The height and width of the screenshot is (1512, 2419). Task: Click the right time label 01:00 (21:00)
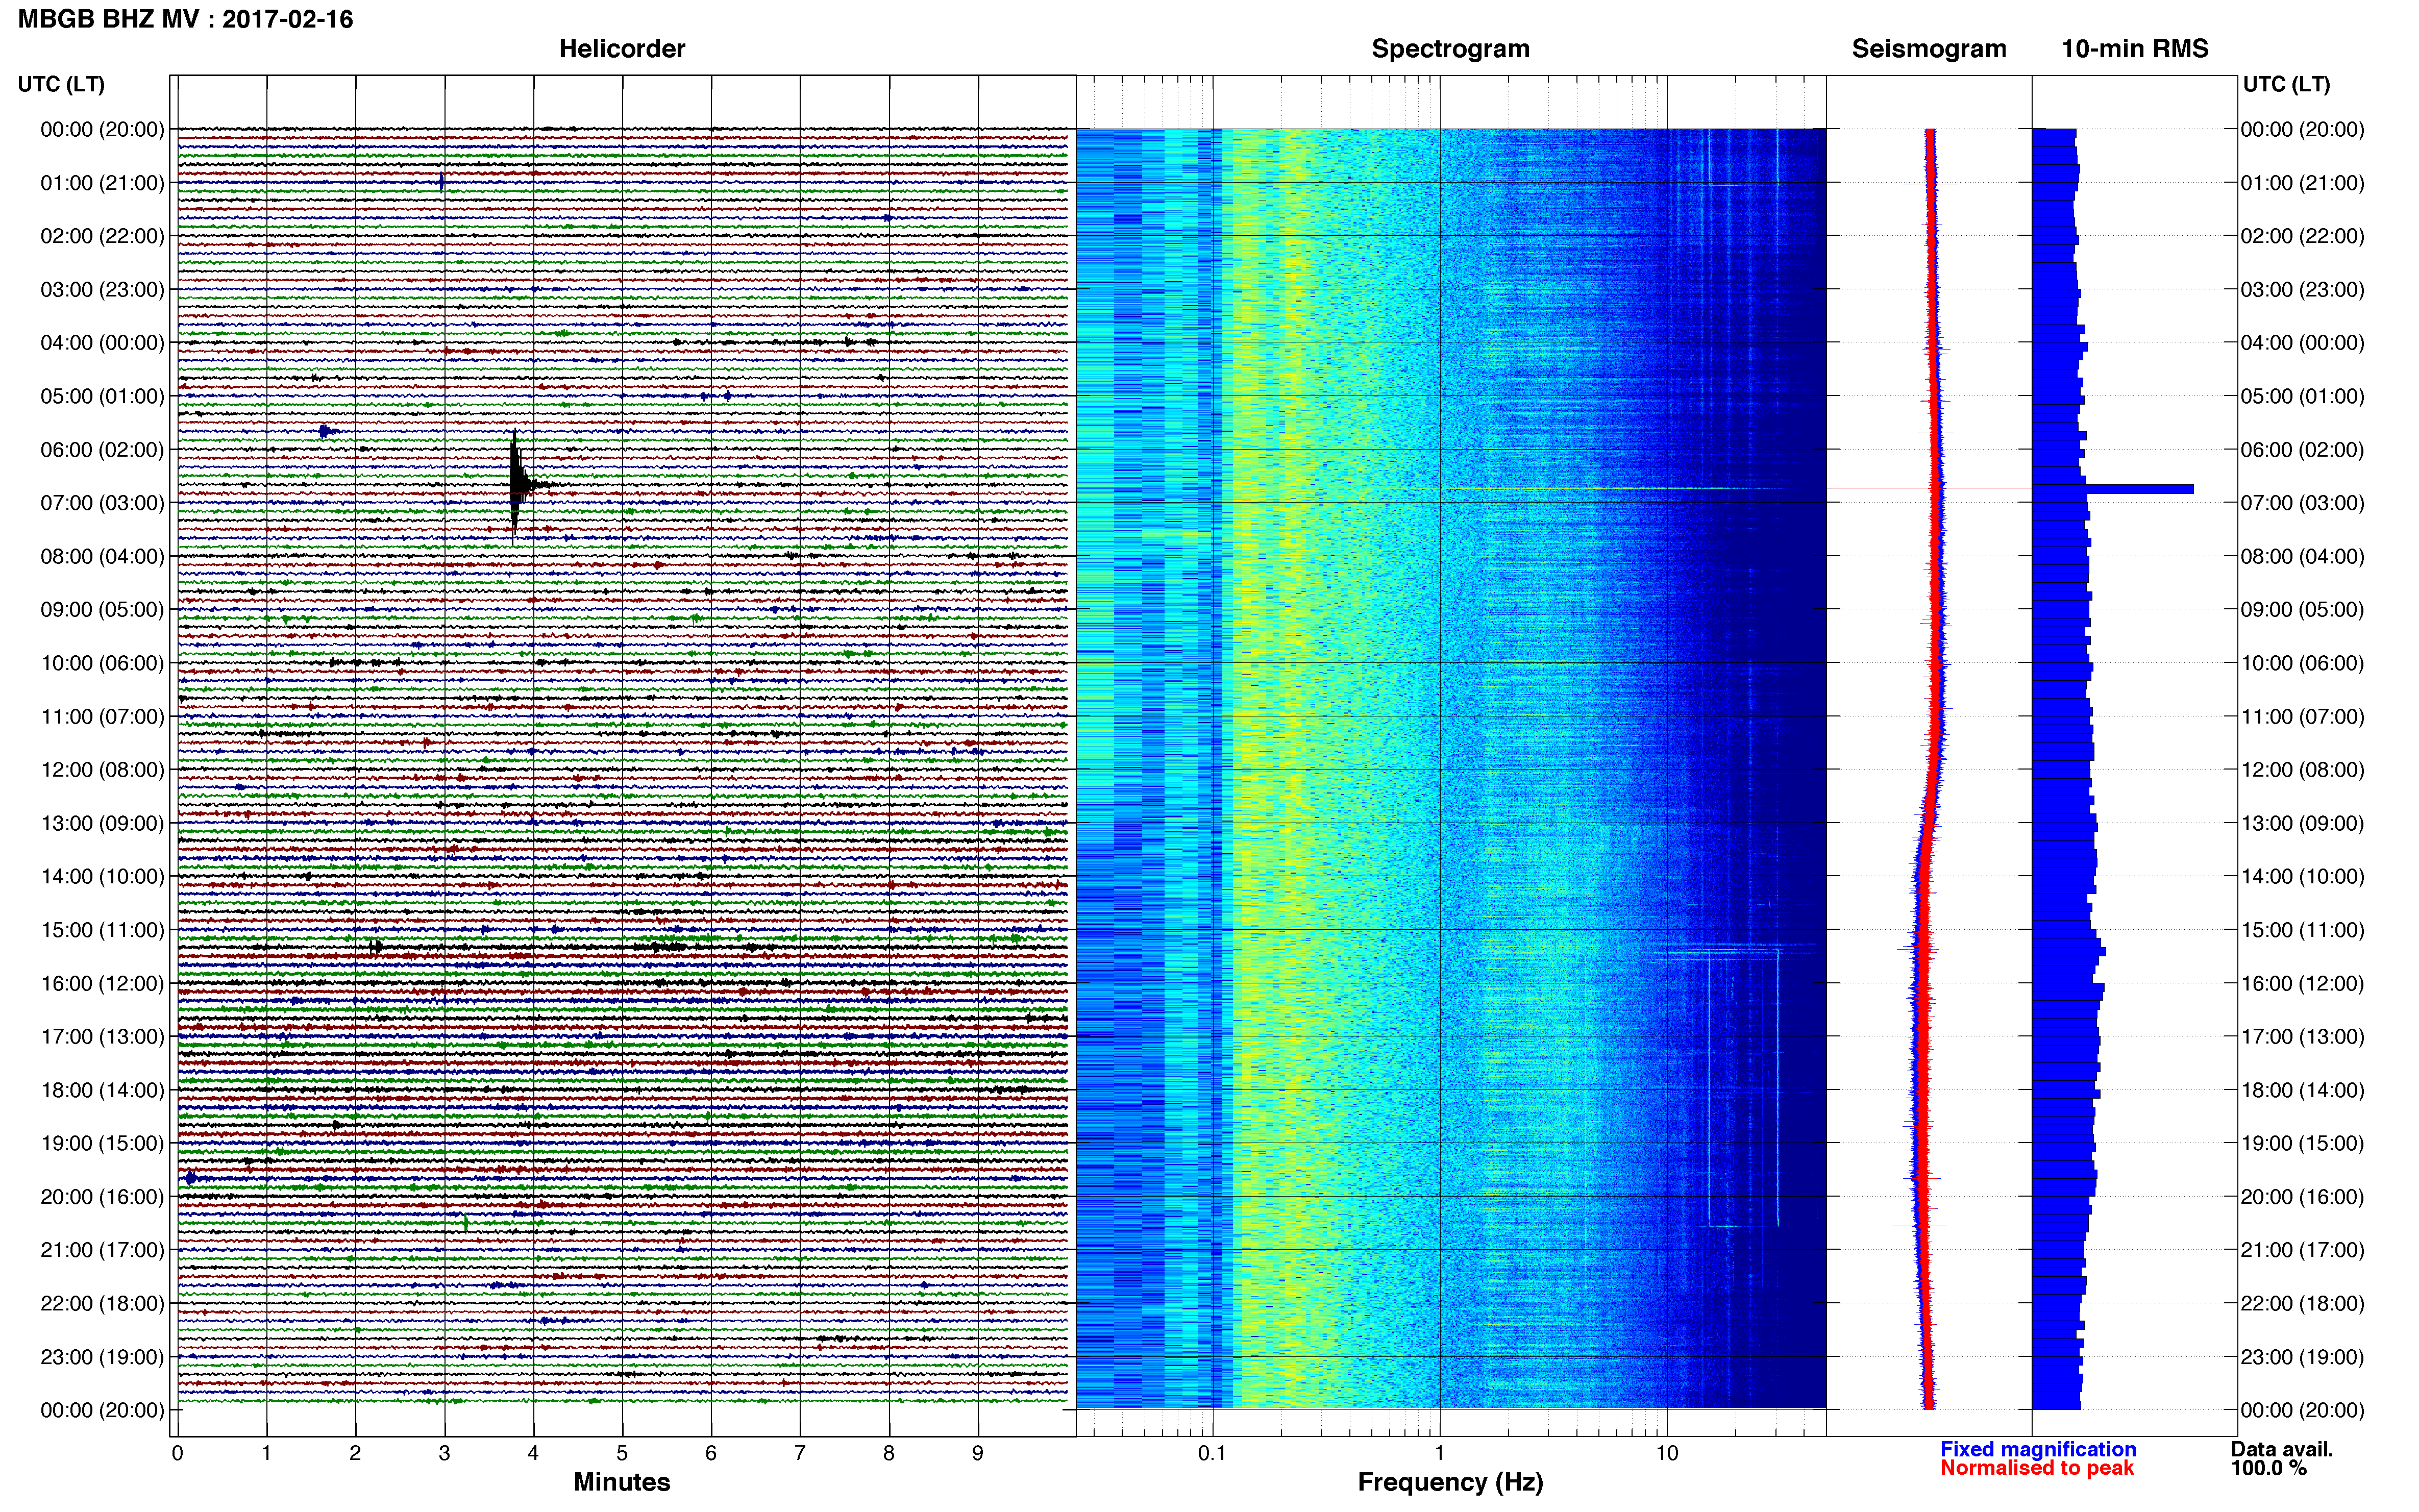coord(2302,183)
